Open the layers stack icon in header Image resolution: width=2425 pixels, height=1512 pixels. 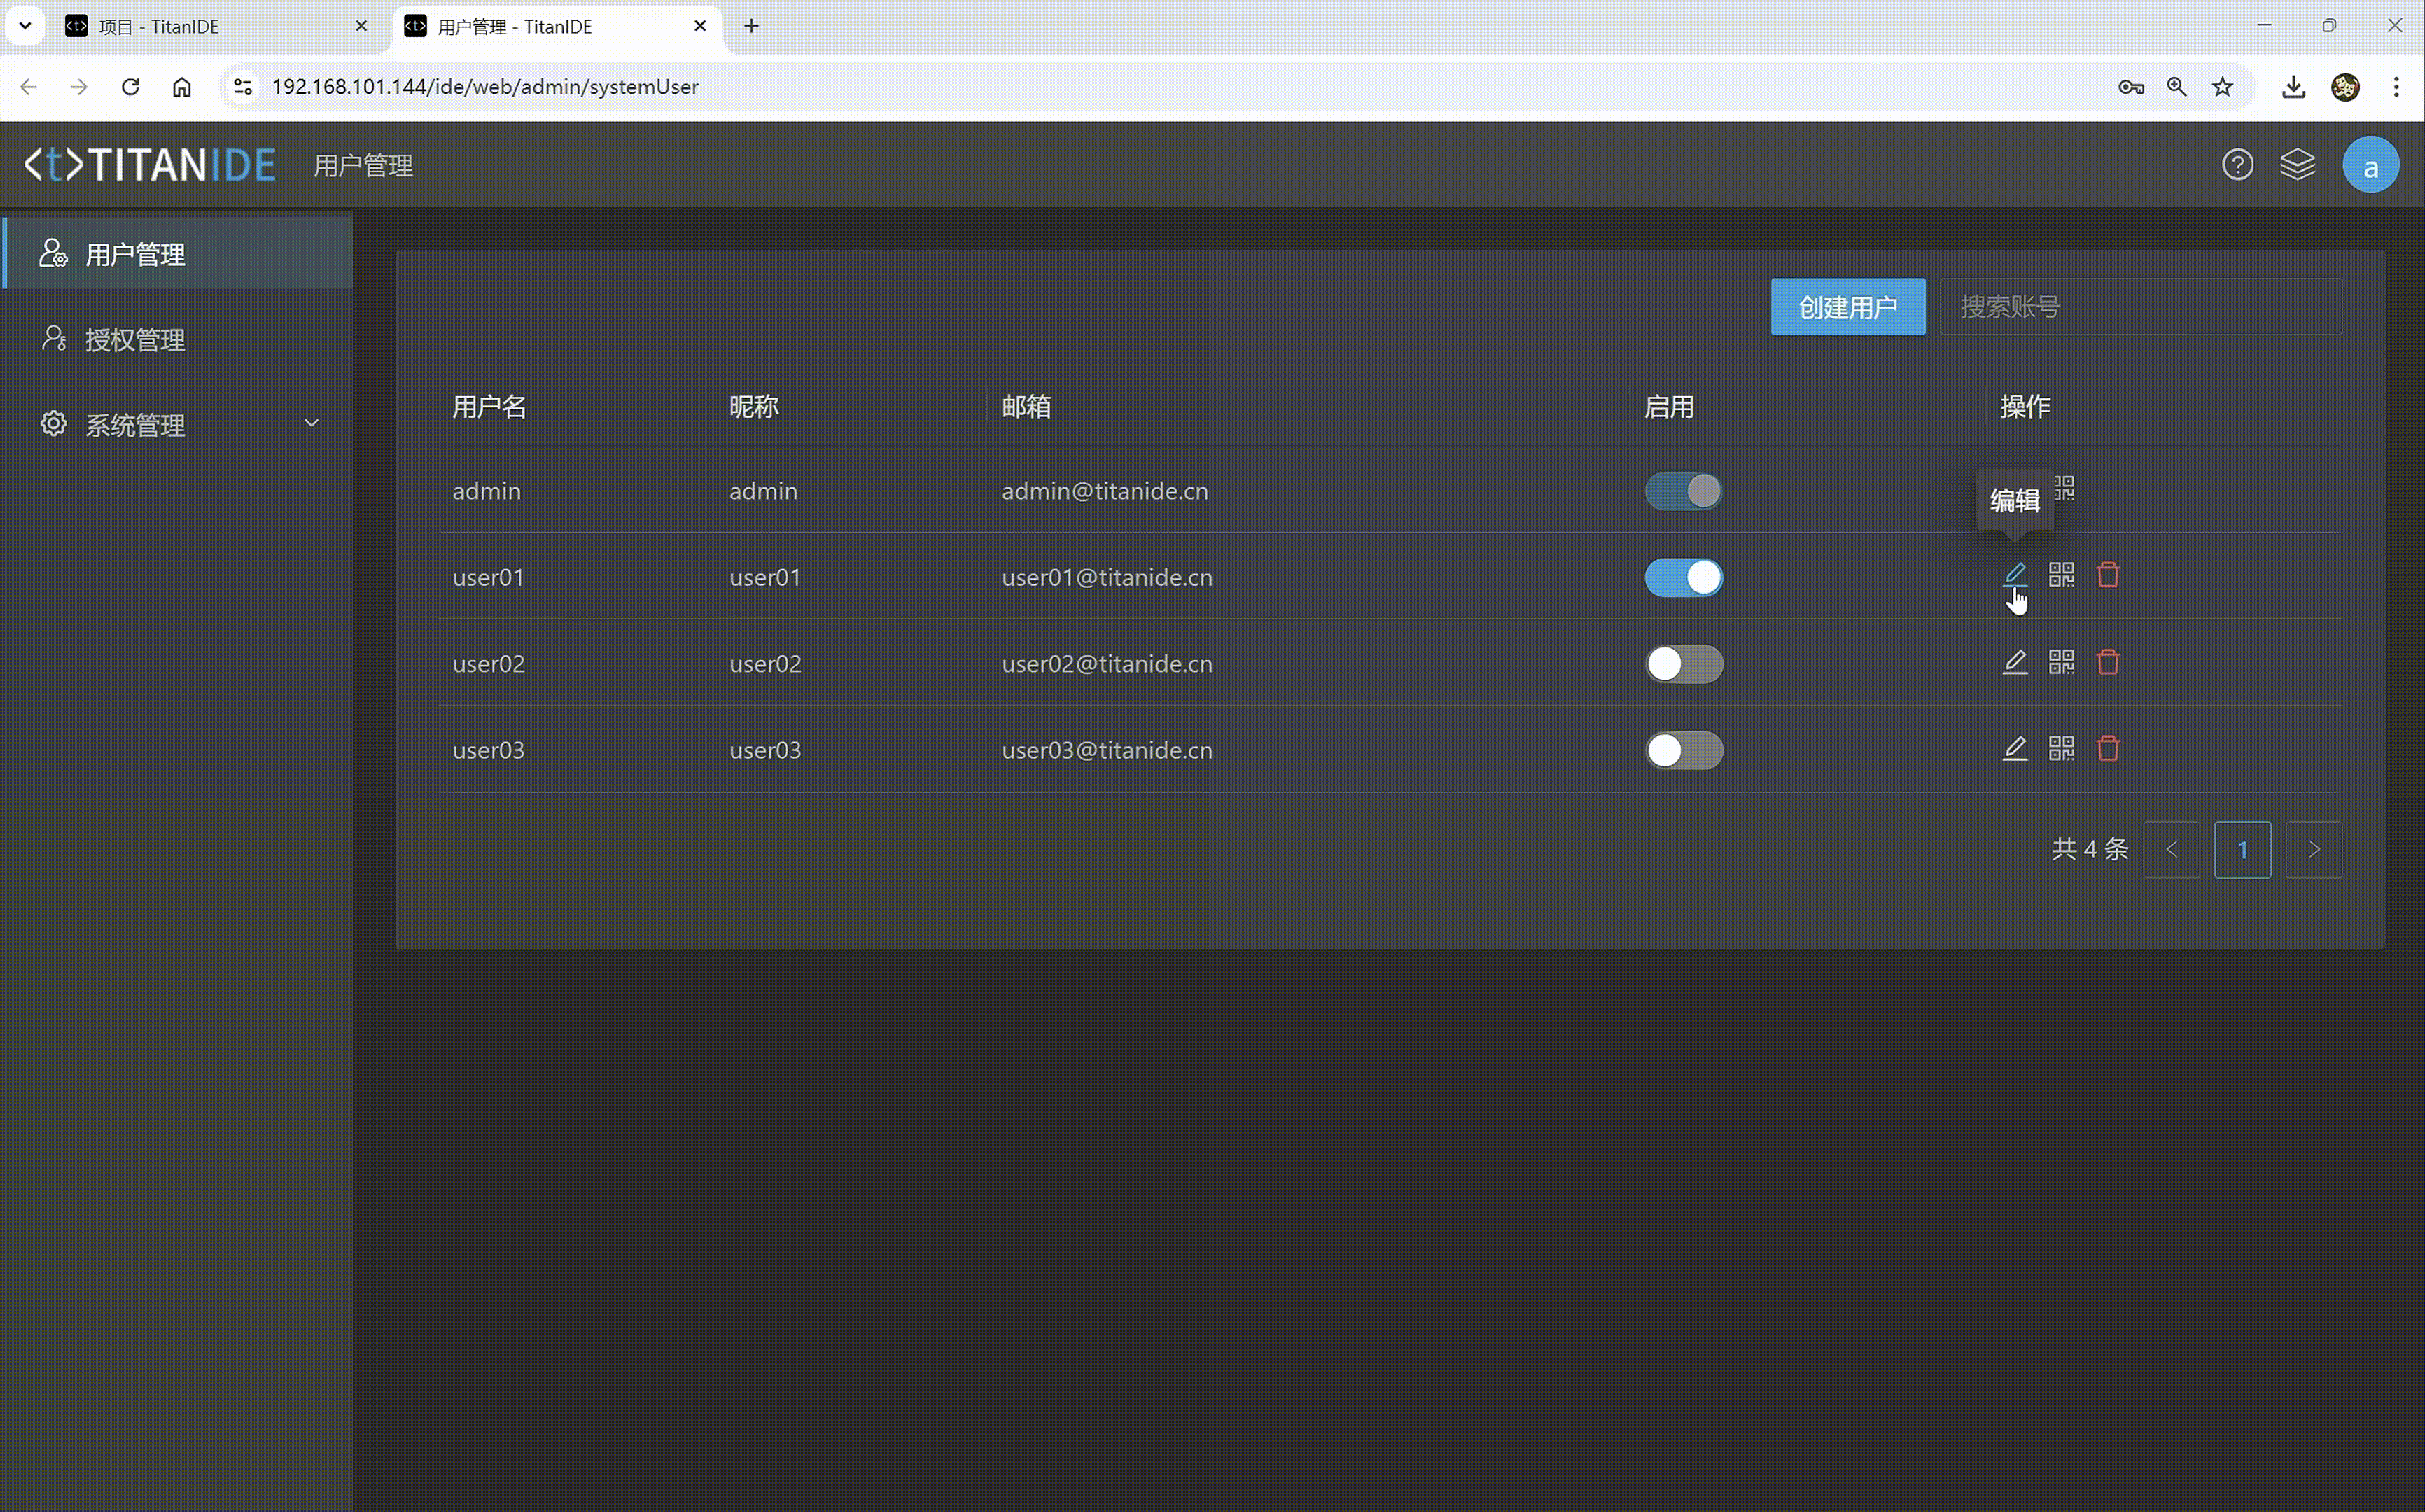point(2297,165)
